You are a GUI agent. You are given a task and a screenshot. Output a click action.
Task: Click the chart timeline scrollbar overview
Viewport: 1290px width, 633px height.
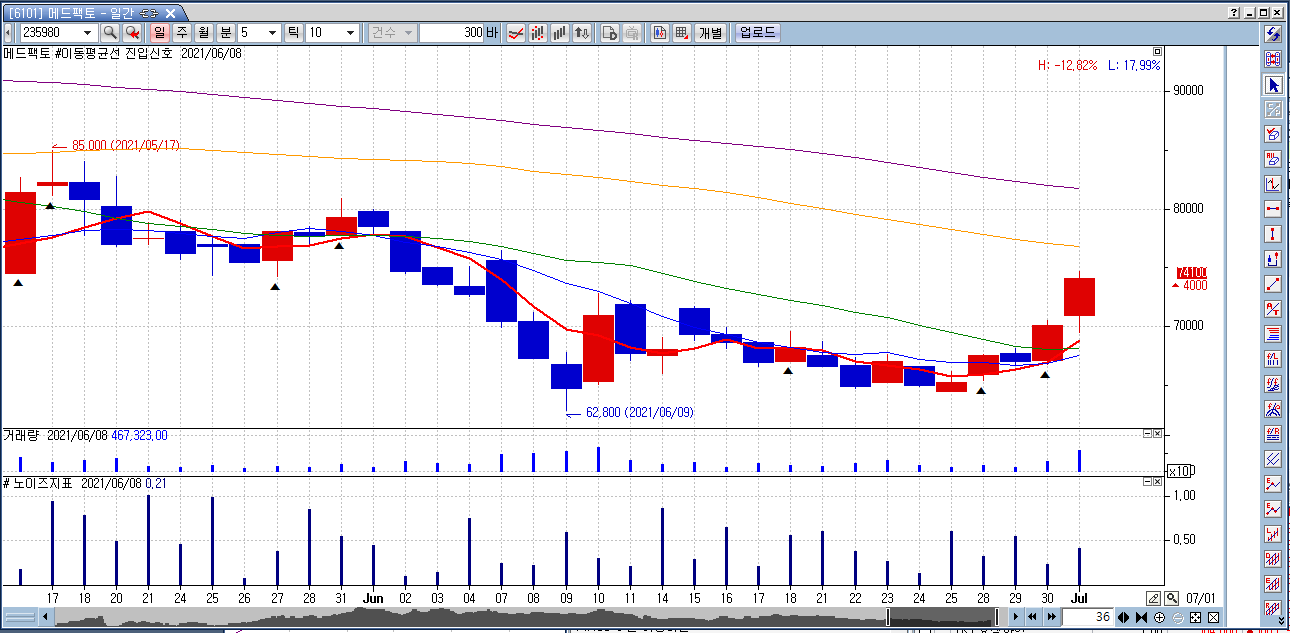pos(470,617)
